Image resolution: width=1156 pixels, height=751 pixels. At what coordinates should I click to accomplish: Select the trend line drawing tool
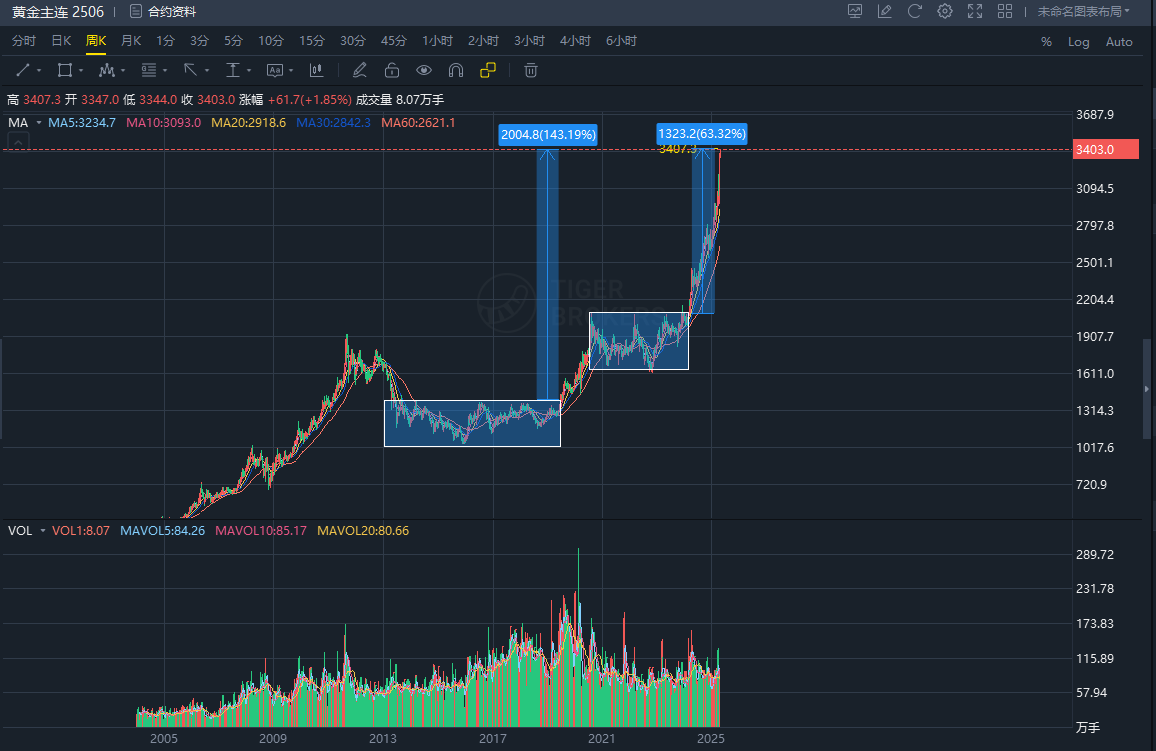22,70
